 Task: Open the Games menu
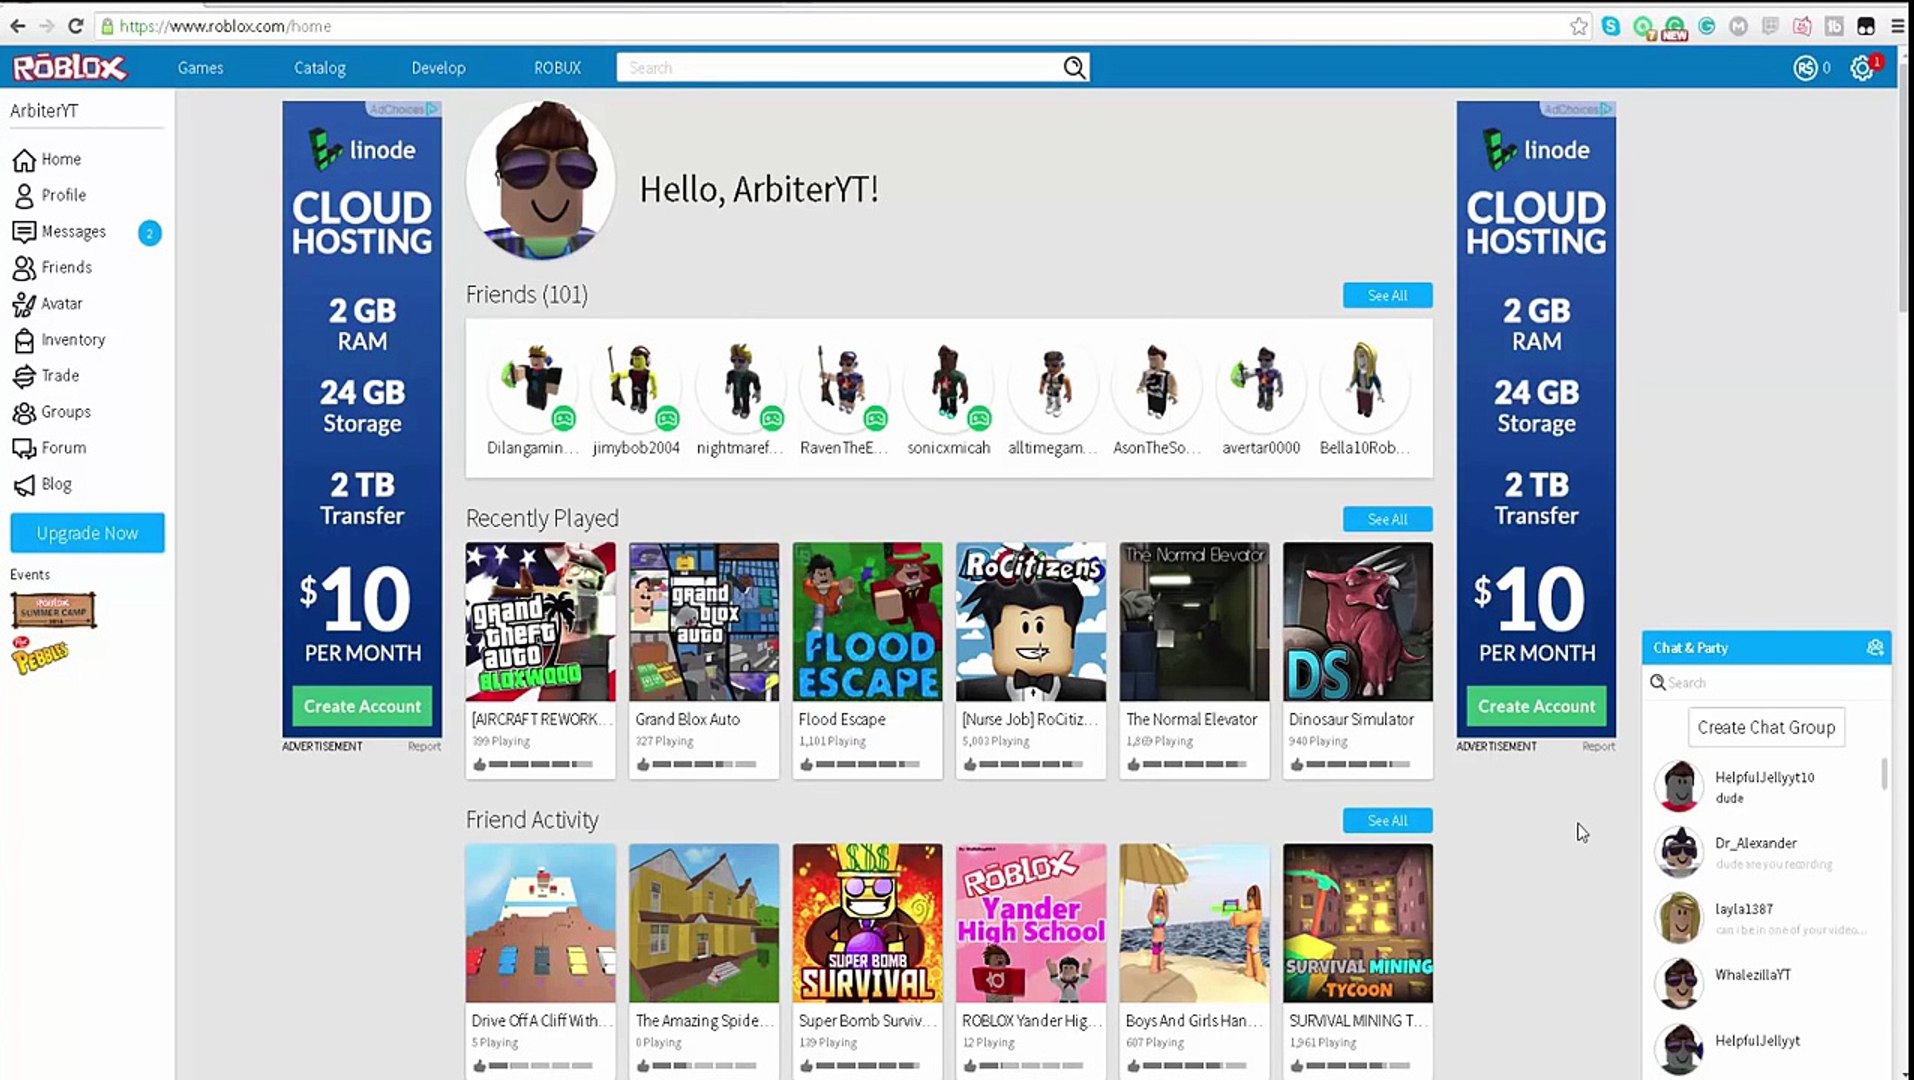(200, 68)
